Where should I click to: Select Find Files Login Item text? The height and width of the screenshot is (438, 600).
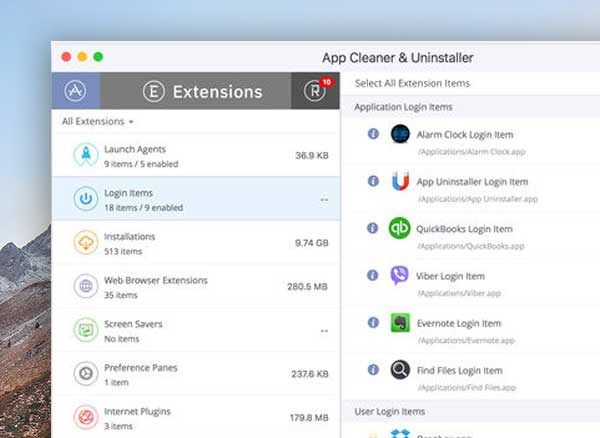(x=460, y=370)
